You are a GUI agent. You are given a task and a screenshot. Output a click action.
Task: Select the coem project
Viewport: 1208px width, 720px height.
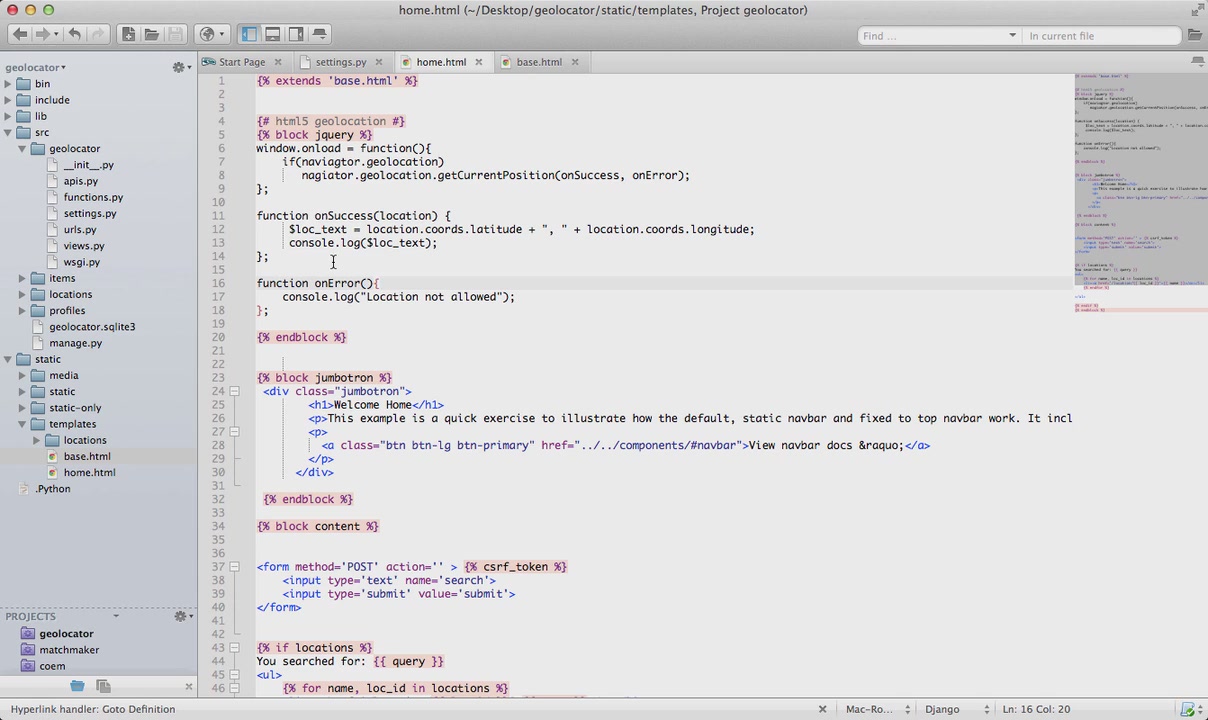click(x=52, y=666)
